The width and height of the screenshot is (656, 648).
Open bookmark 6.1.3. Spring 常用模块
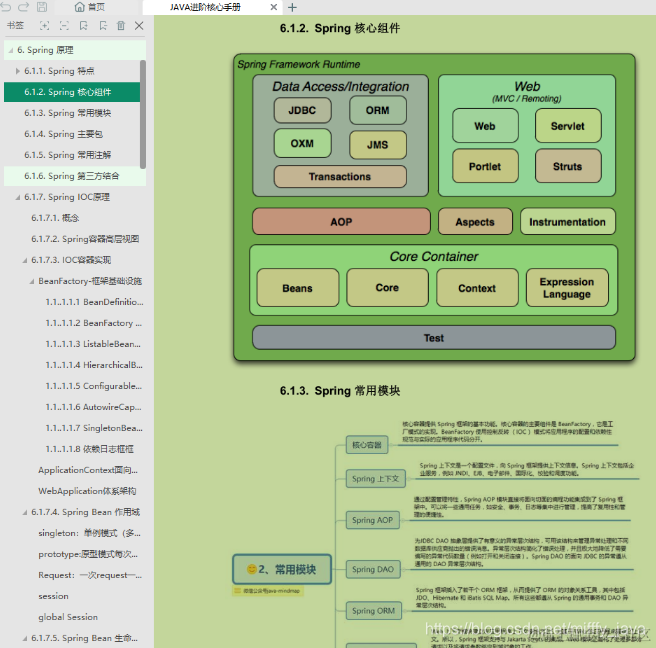pos(67,113)
